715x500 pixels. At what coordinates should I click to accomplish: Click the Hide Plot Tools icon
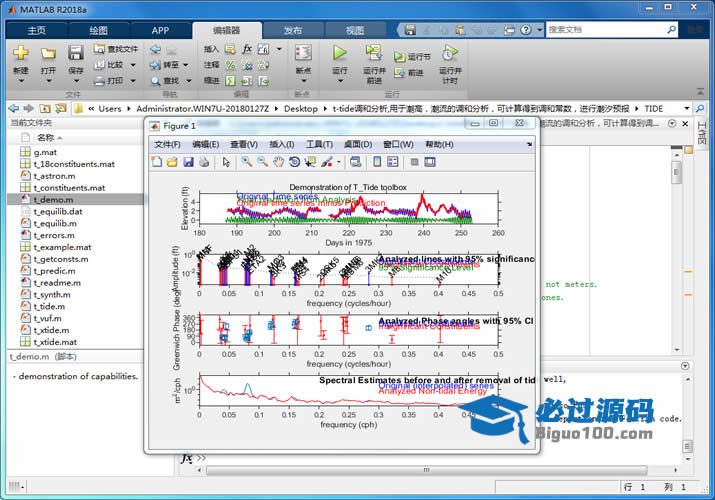tap(414, 162)
